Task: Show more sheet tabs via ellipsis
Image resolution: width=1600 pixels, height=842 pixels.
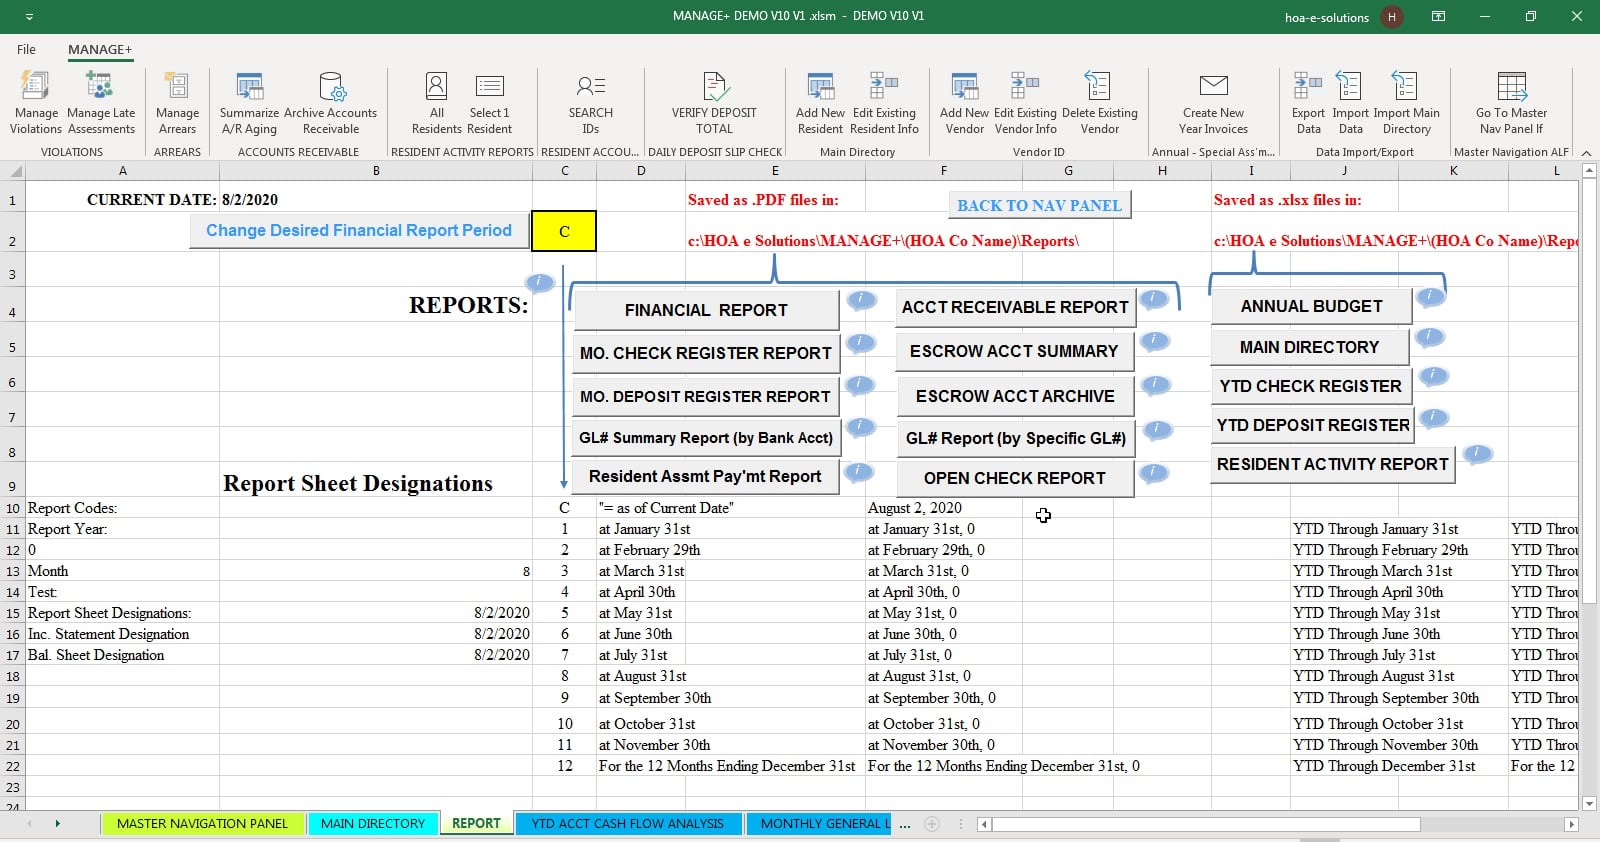Action: pyautogui.click(x=905, y=825)
